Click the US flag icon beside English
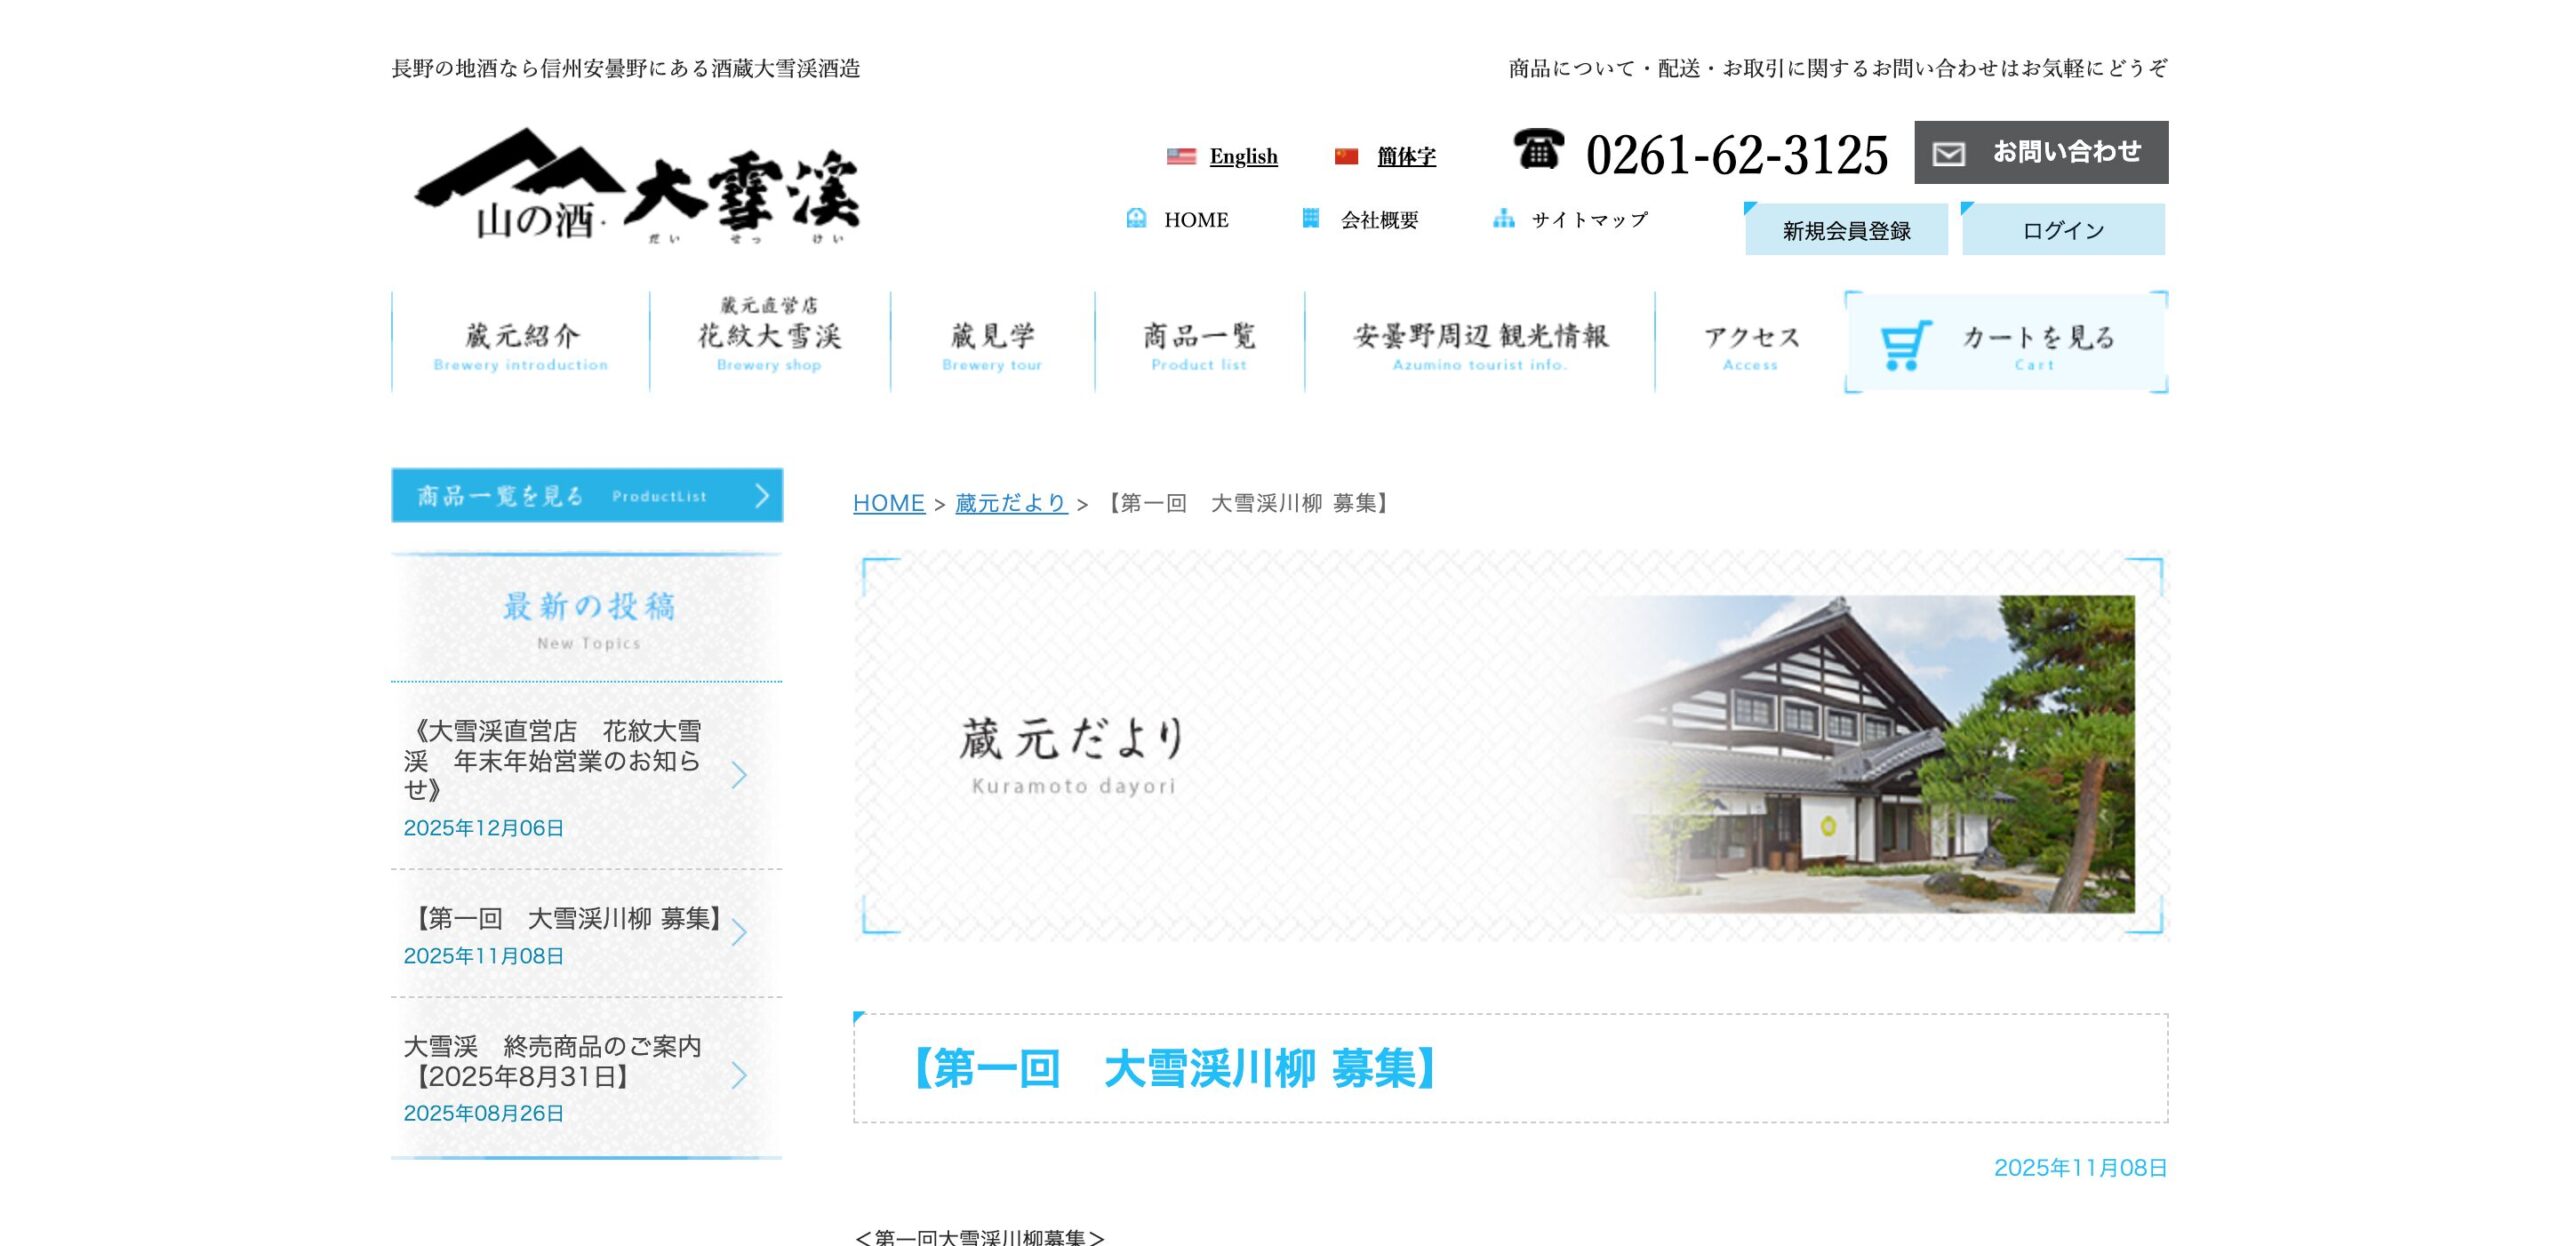 (1181, 156)
